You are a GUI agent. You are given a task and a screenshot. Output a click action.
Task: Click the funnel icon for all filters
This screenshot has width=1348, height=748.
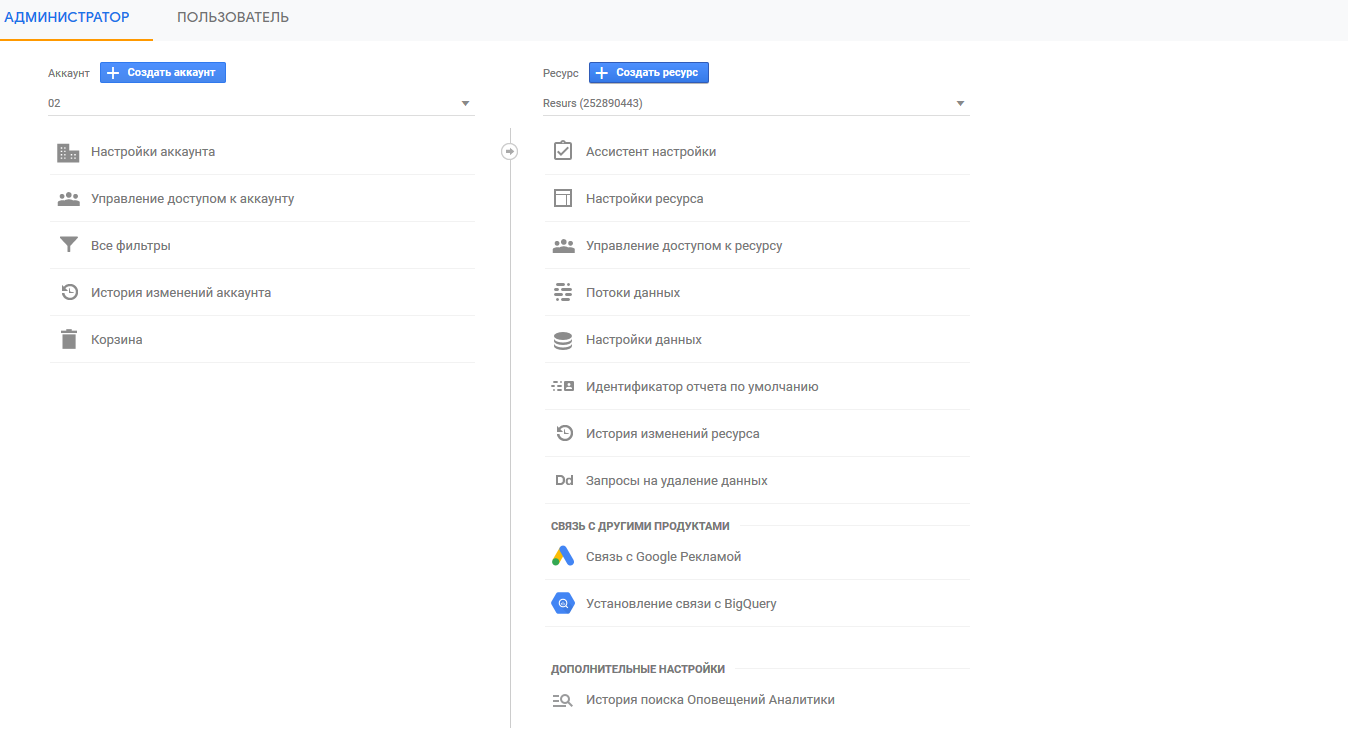tap(68, 245)
